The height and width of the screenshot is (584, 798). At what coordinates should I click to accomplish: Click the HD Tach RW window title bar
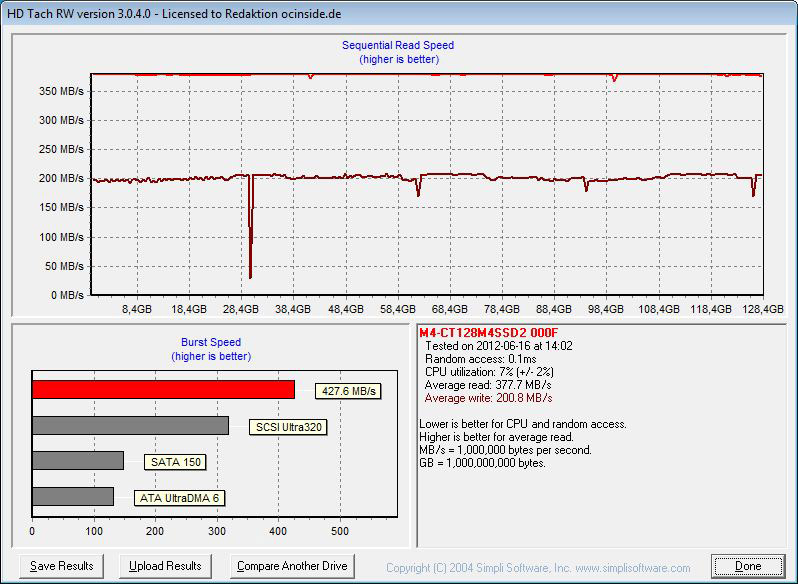pyautogui.click(x=399, y=14)
